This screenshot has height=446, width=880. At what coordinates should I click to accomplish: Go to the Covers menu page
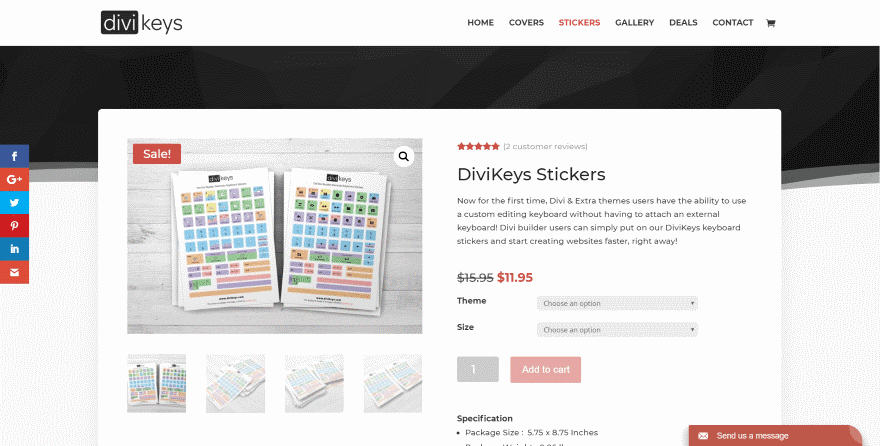coord(526,22)
